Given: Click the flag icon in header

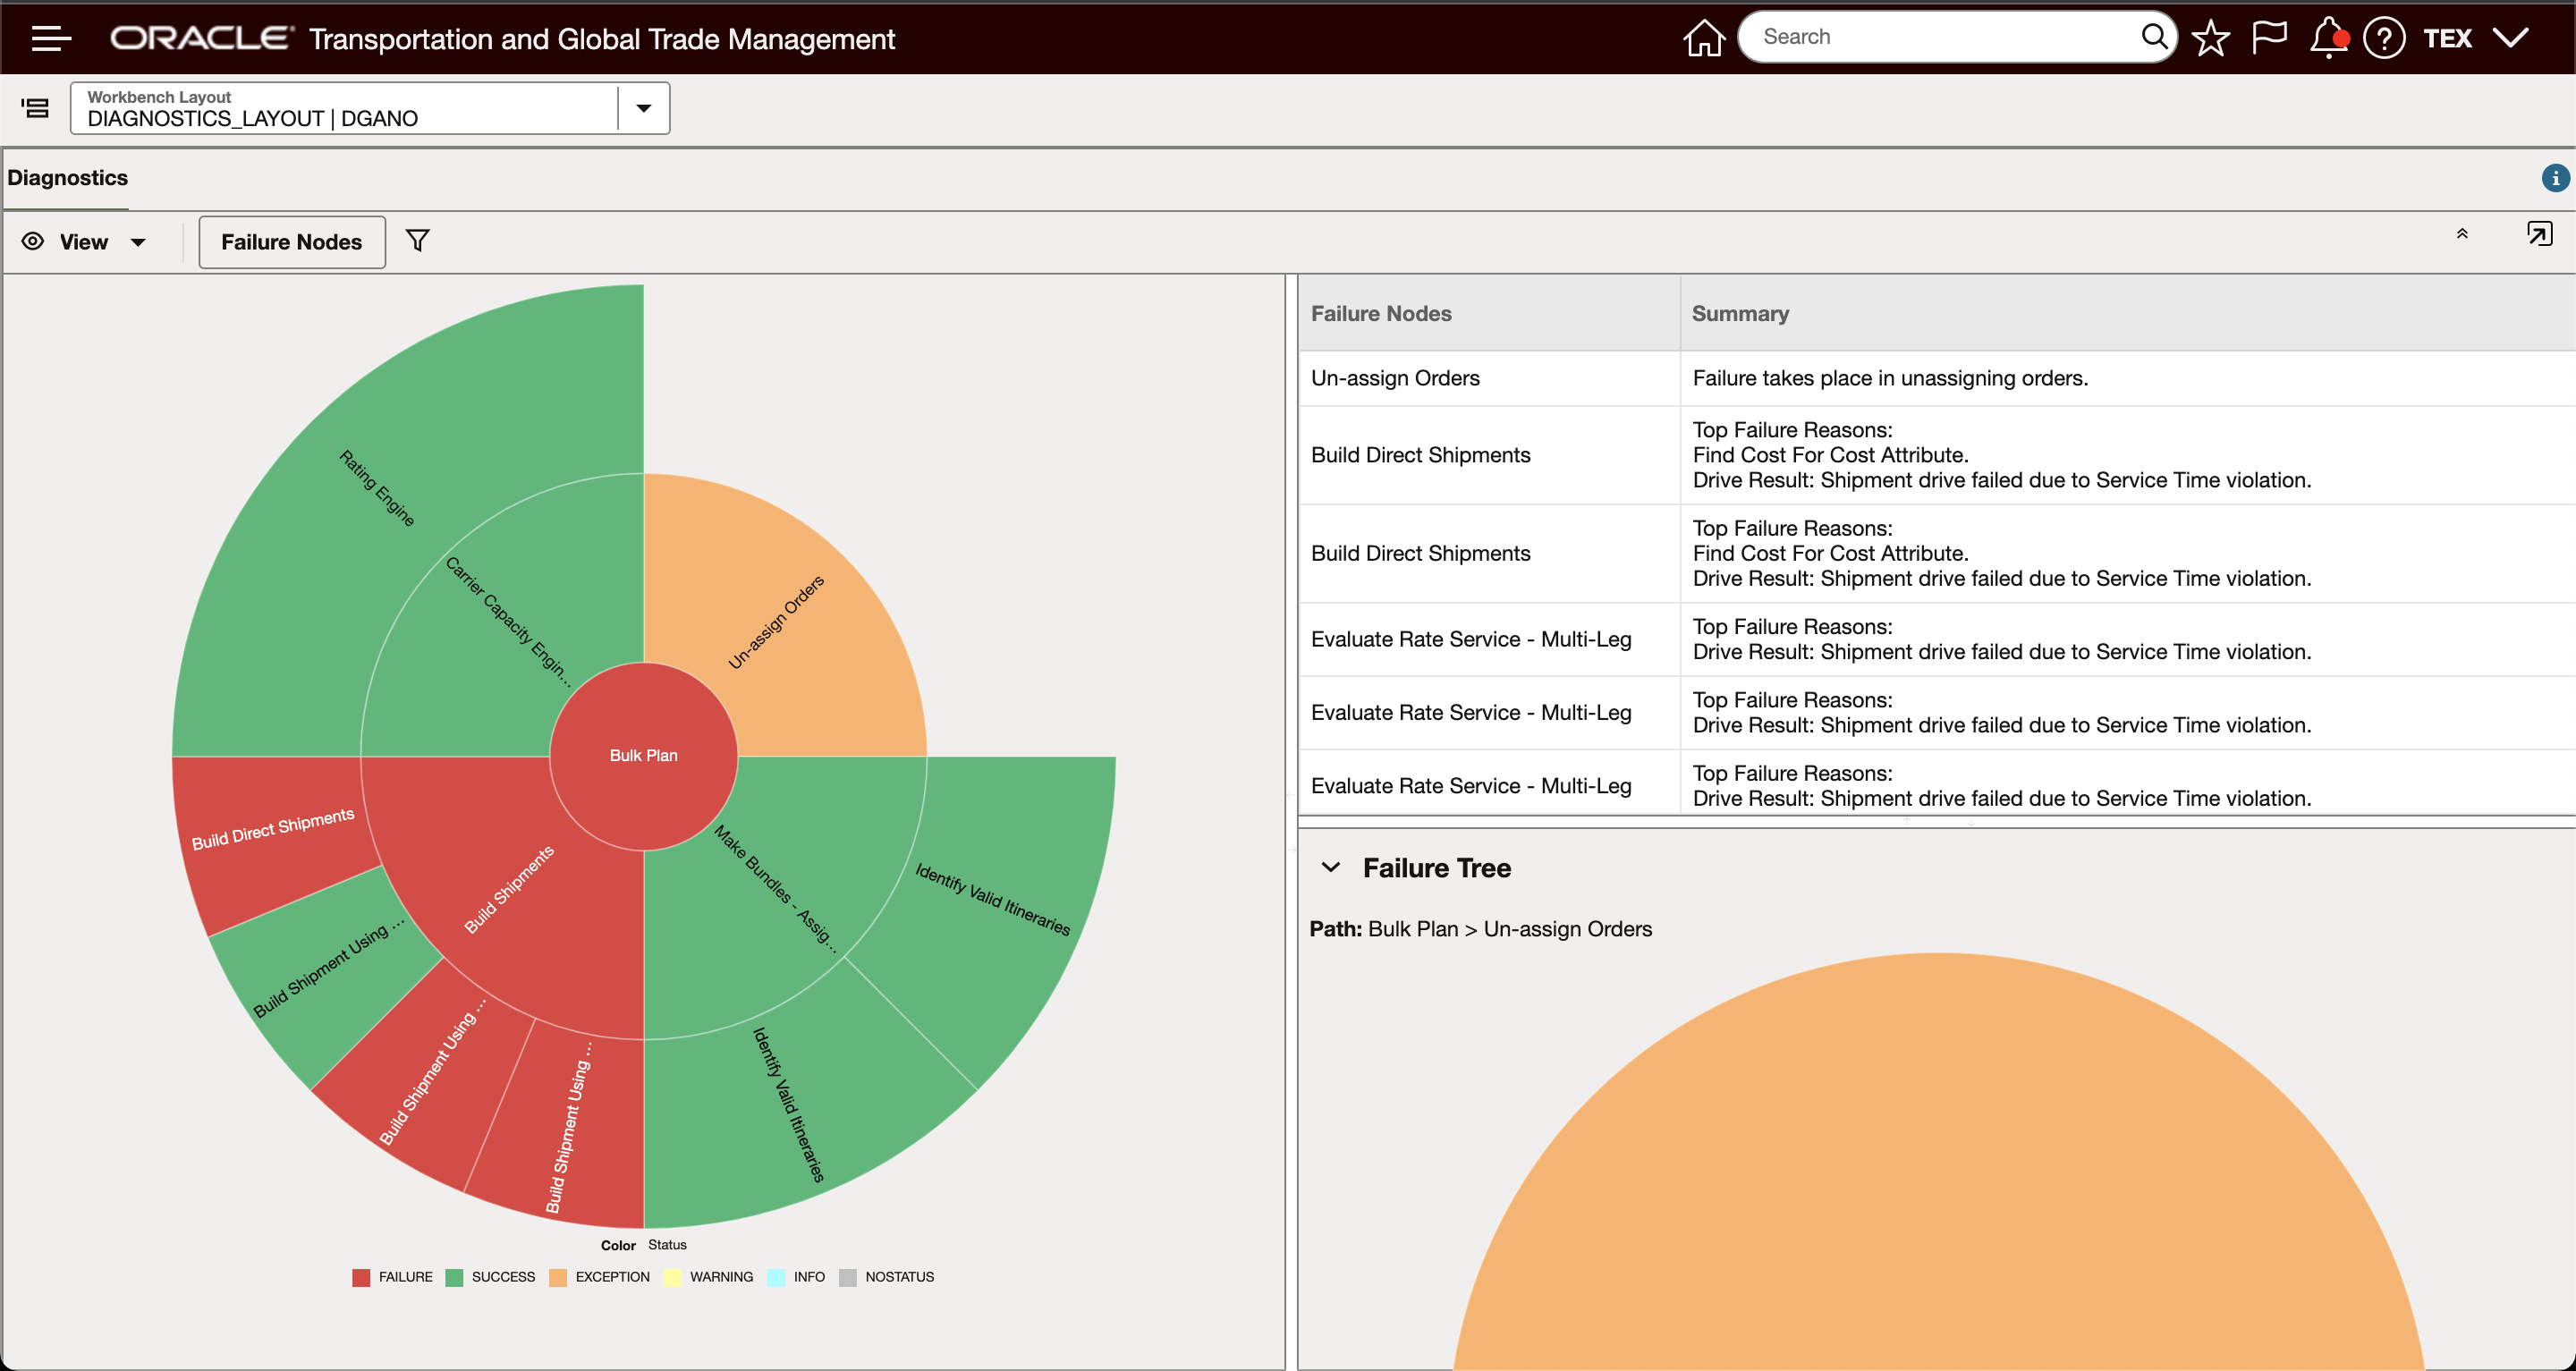Looking at the screenshot, I should pos(2269,38).
